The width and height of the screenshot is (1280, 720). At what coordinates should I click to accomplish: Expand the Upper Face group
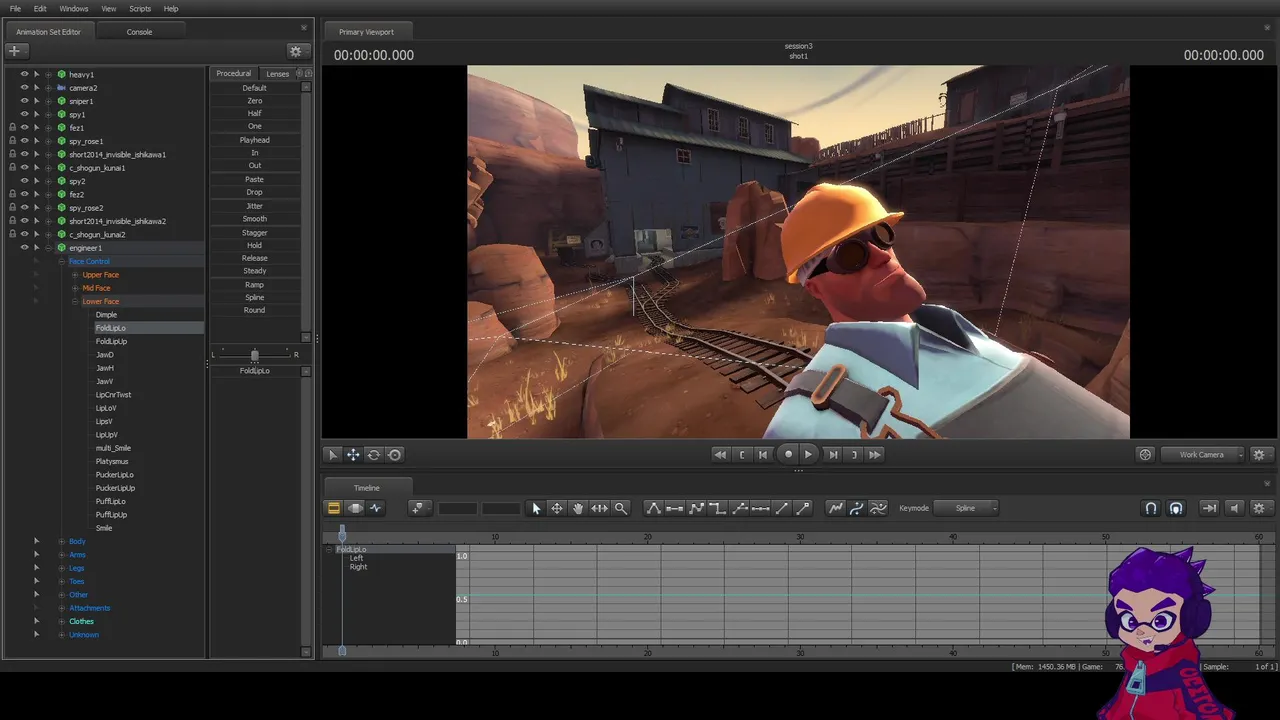pyautogui.click(x=75, y=274)
